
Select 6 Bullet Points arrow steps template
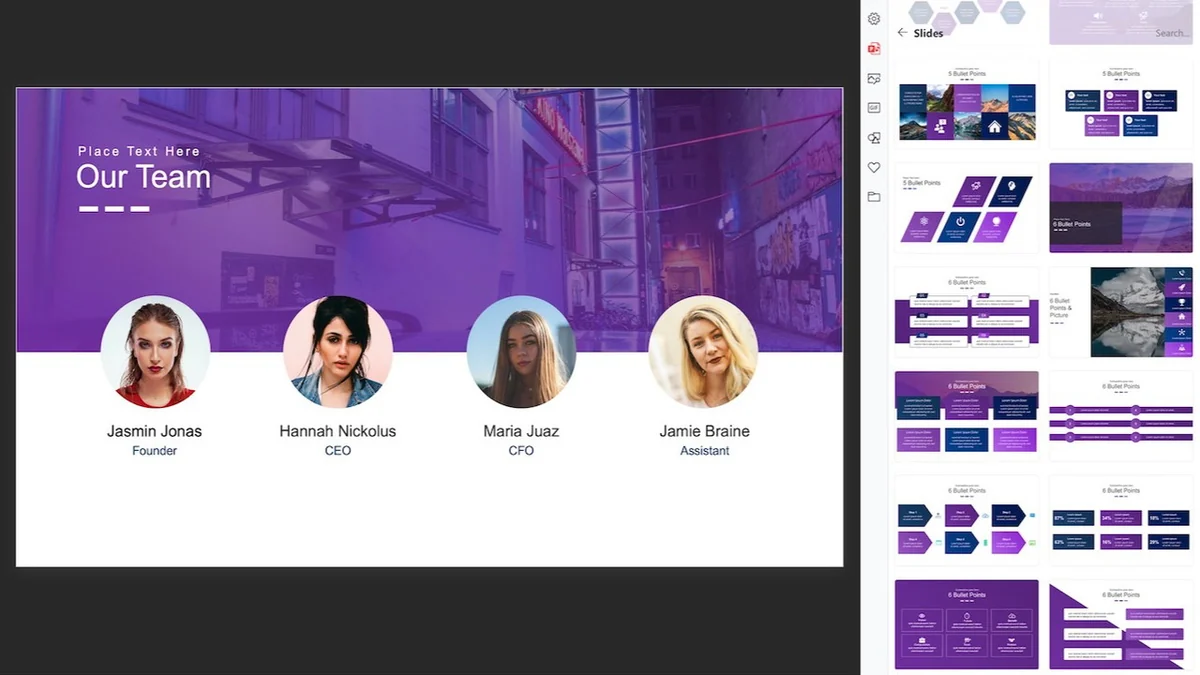967,521
